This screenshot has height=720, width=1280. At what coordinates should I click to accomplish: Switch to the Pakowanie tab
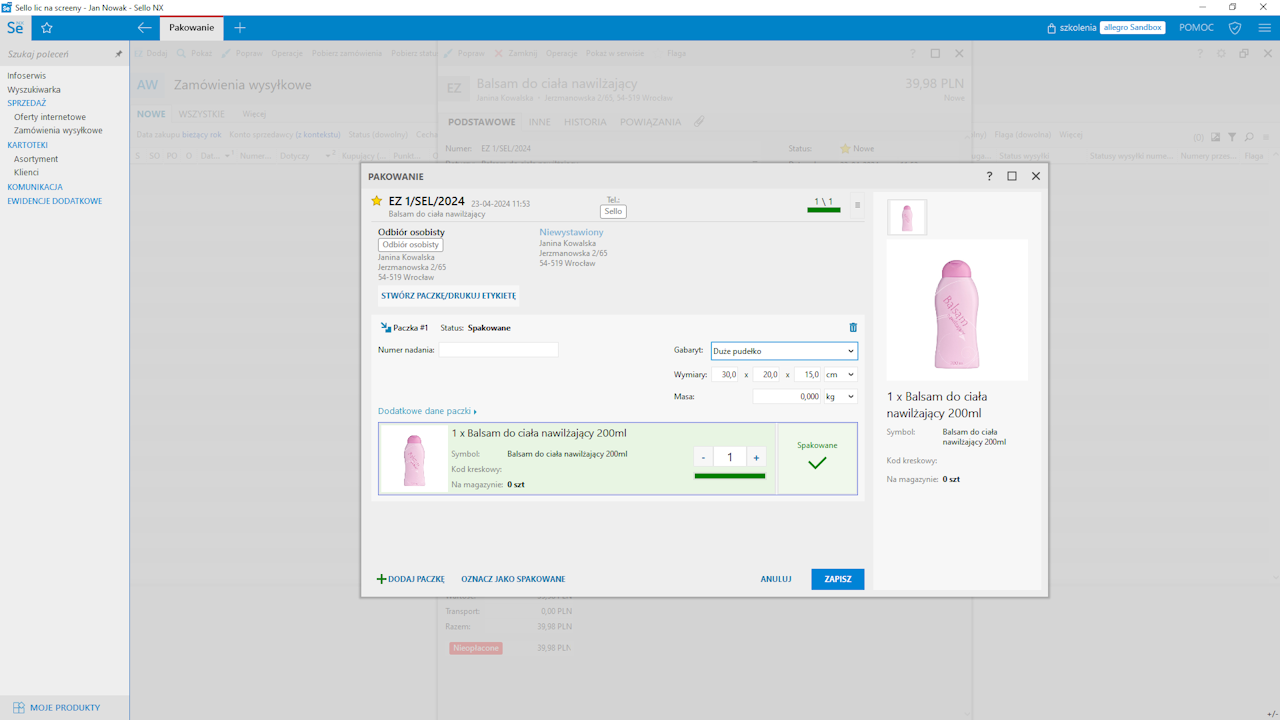click(x=191, y=28)
